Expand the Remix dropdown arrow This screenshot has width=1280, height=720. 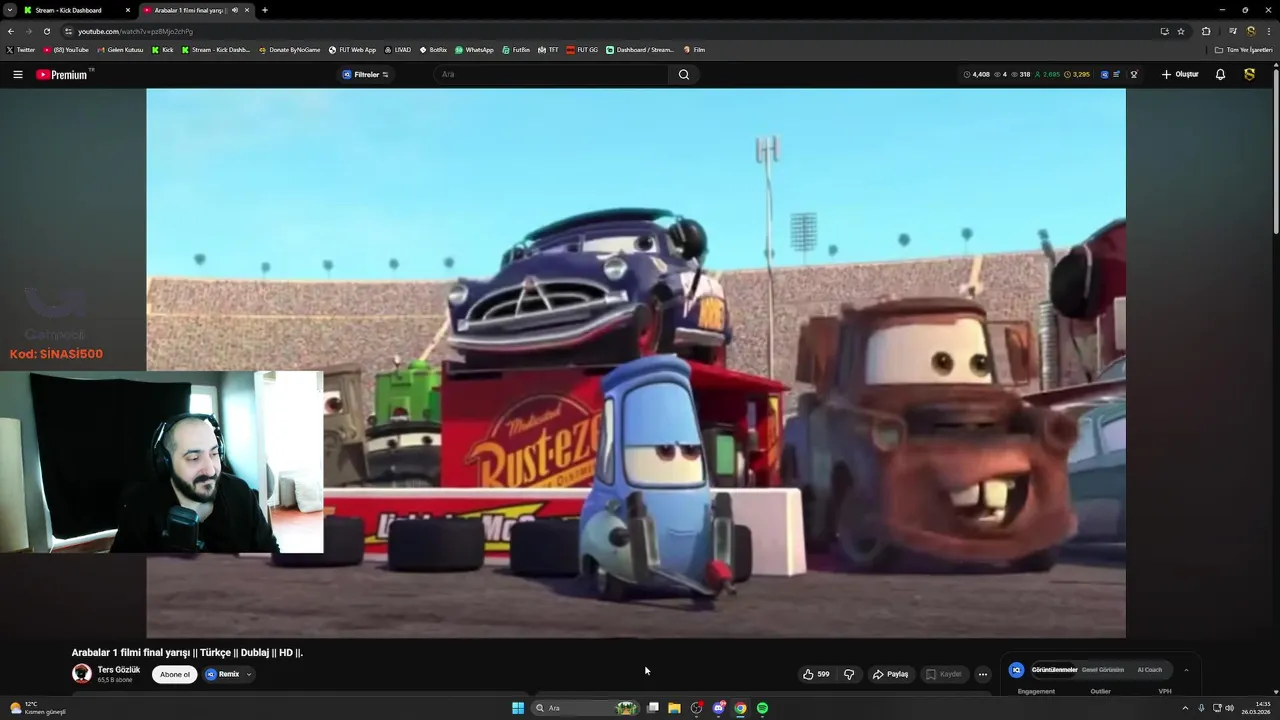[249, 674]
